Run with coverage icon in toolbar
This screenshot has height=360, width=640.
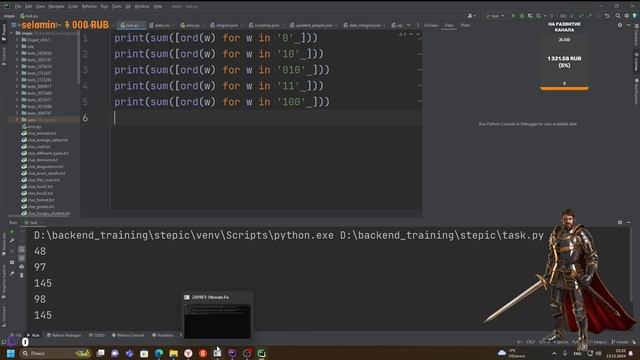(530, 16)
